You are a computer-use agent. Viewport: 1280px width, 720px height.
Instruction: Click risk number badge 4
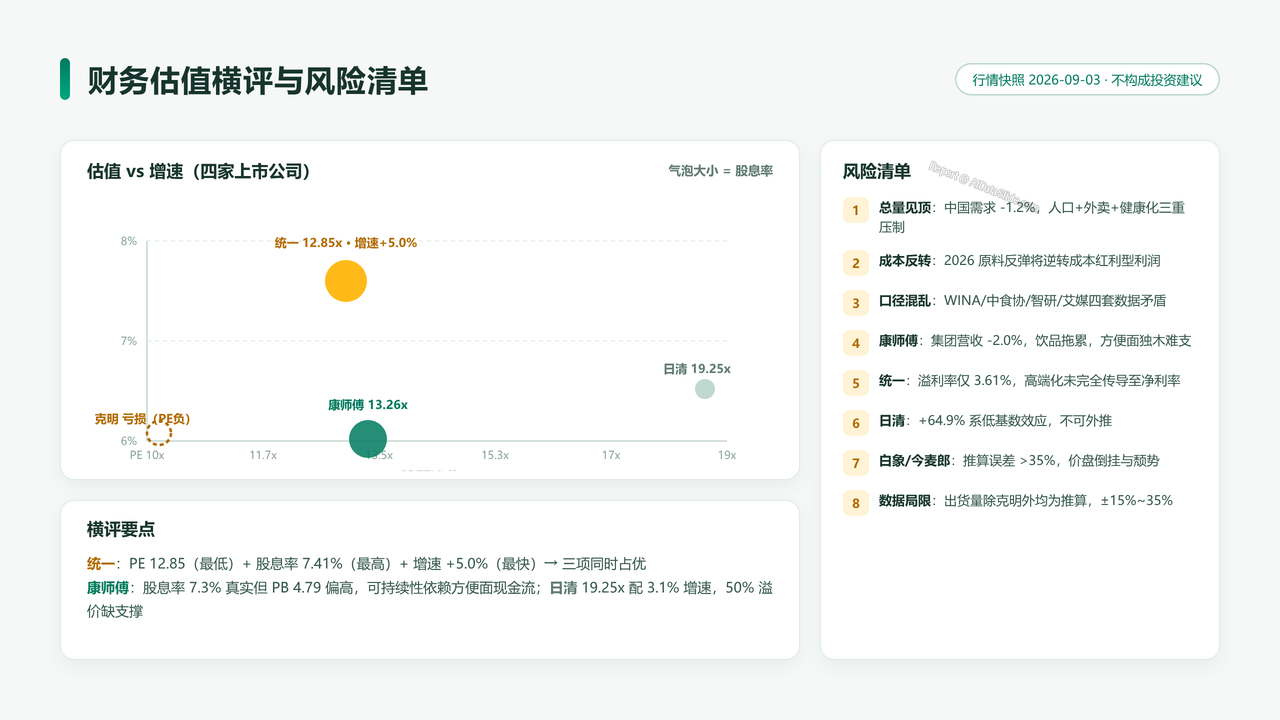pyautogui.click(x=856, y=343)
